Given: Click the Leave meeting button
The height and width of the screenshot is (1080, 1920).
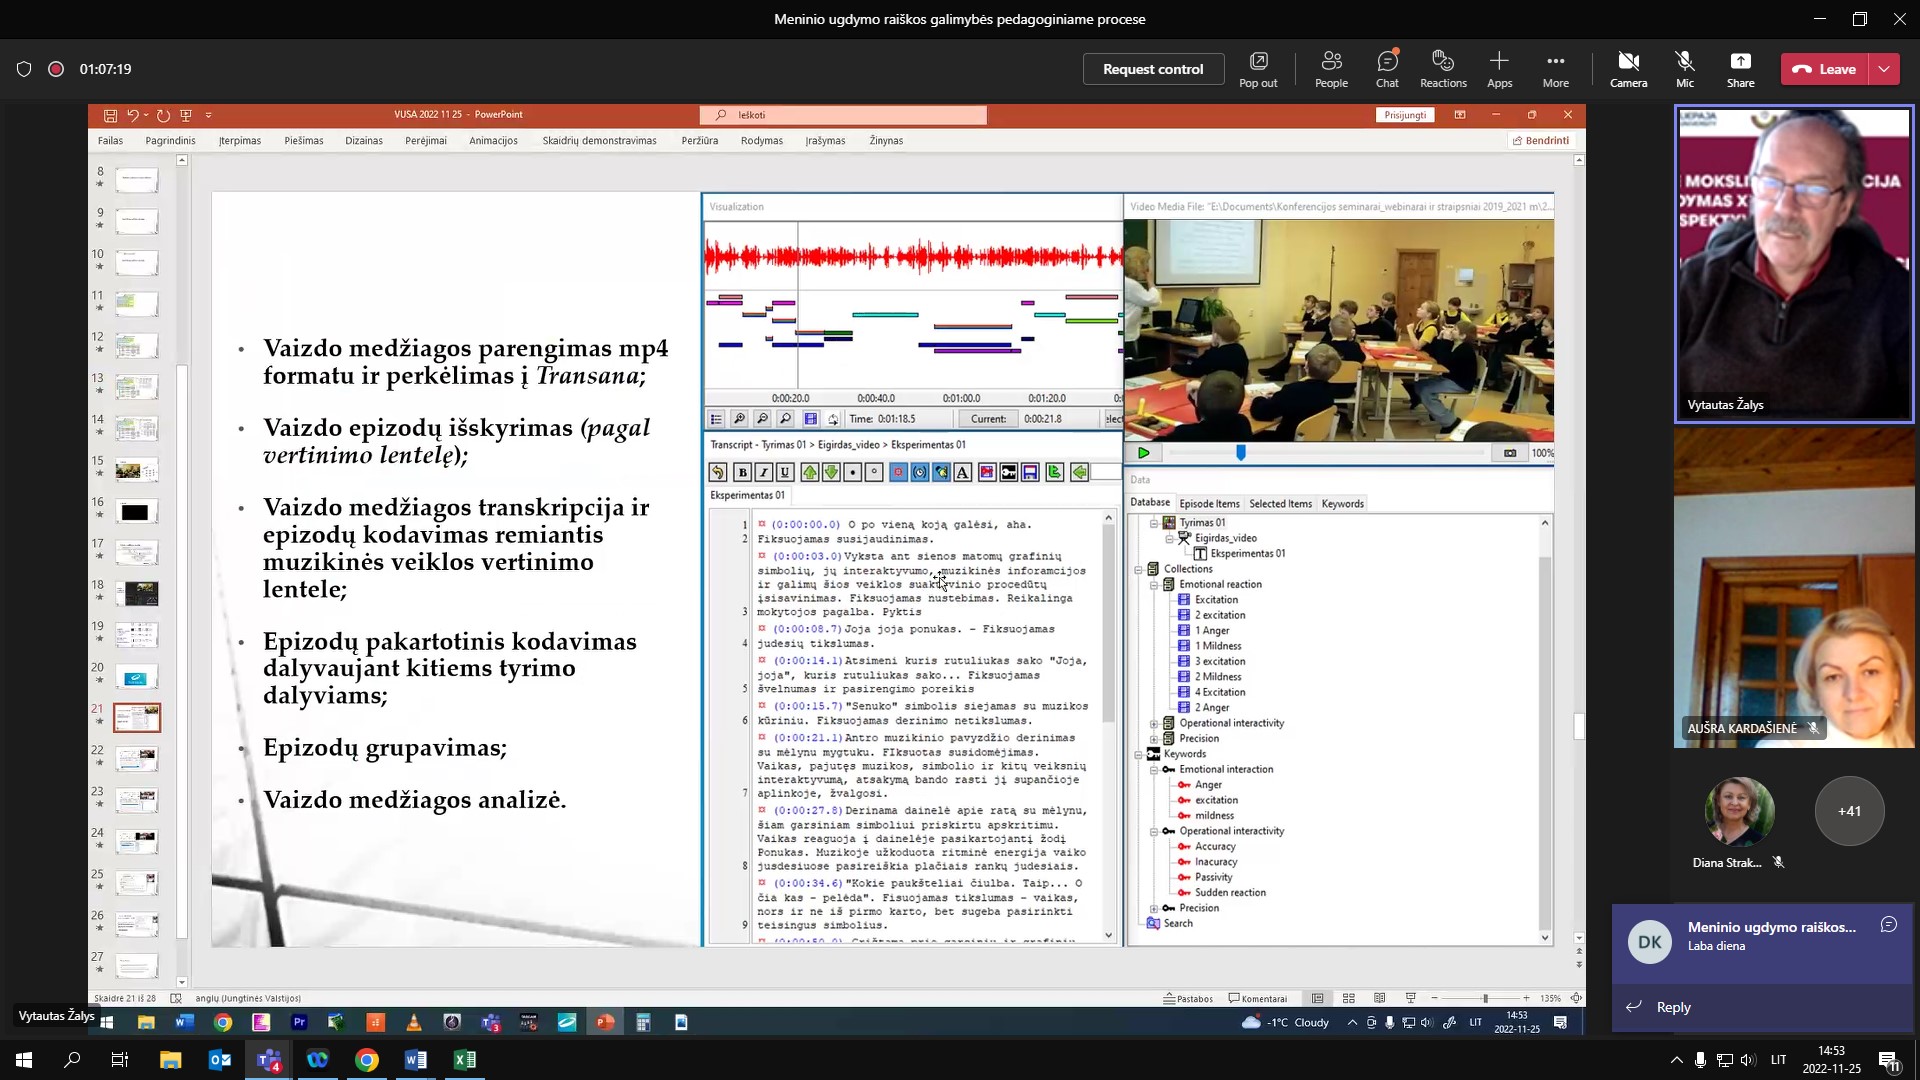Looking at the screenshot, I should [1825, 69].
